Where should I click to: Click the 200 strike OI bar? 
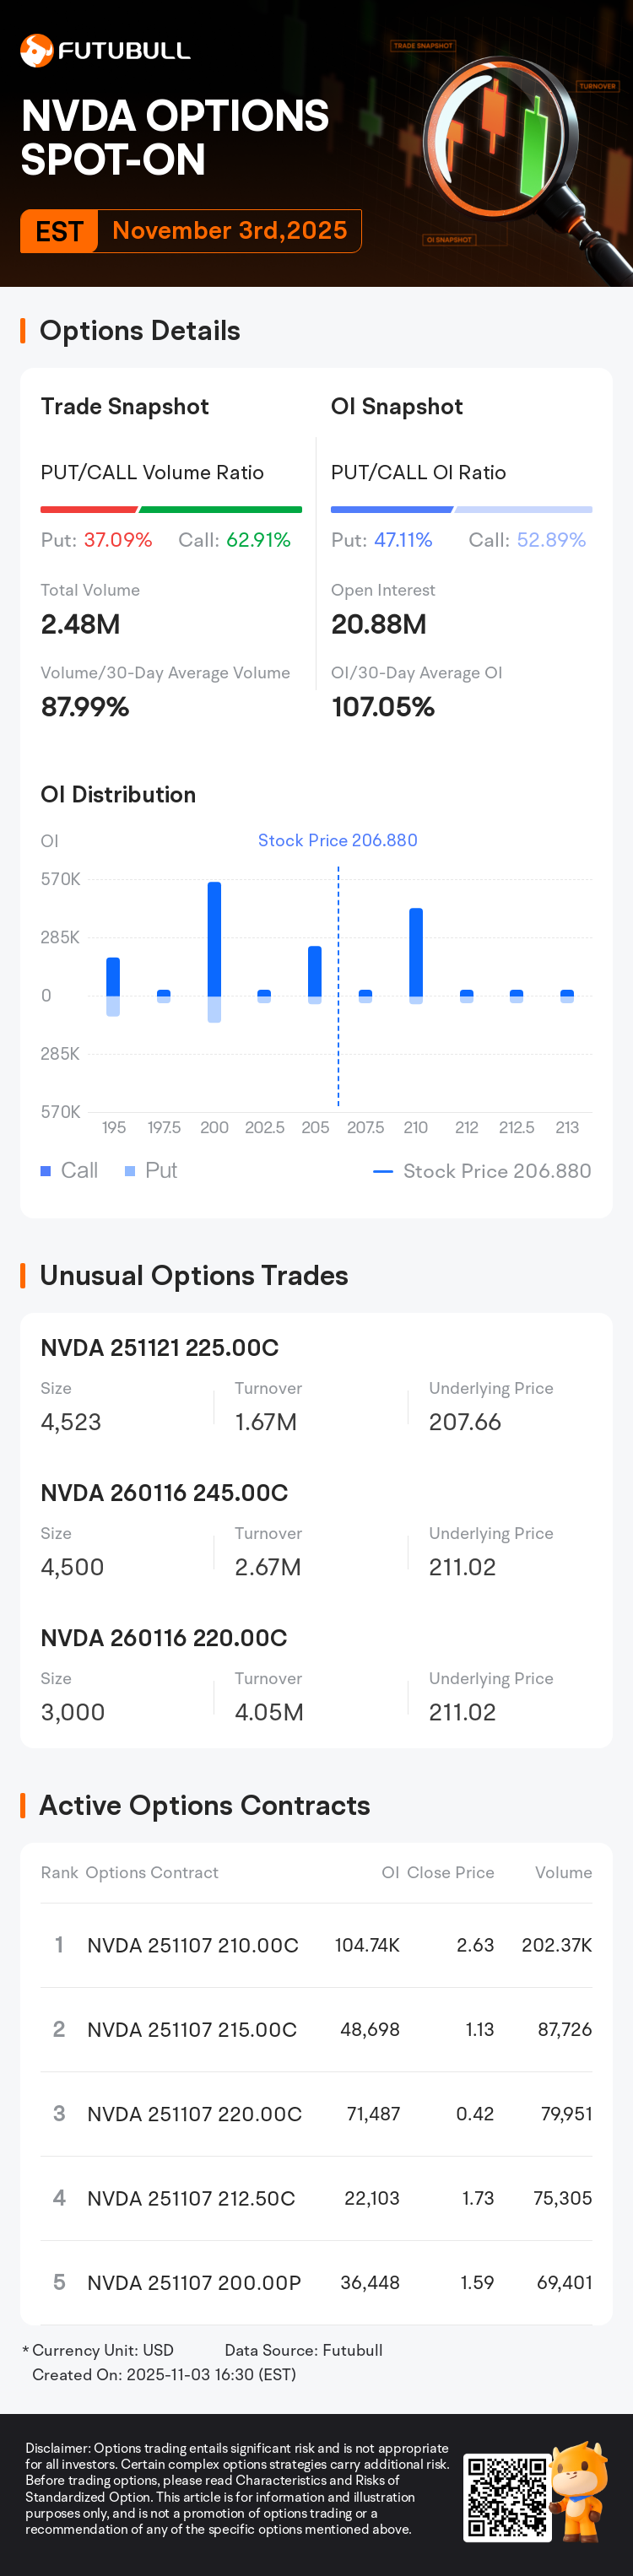coord(214,940)
